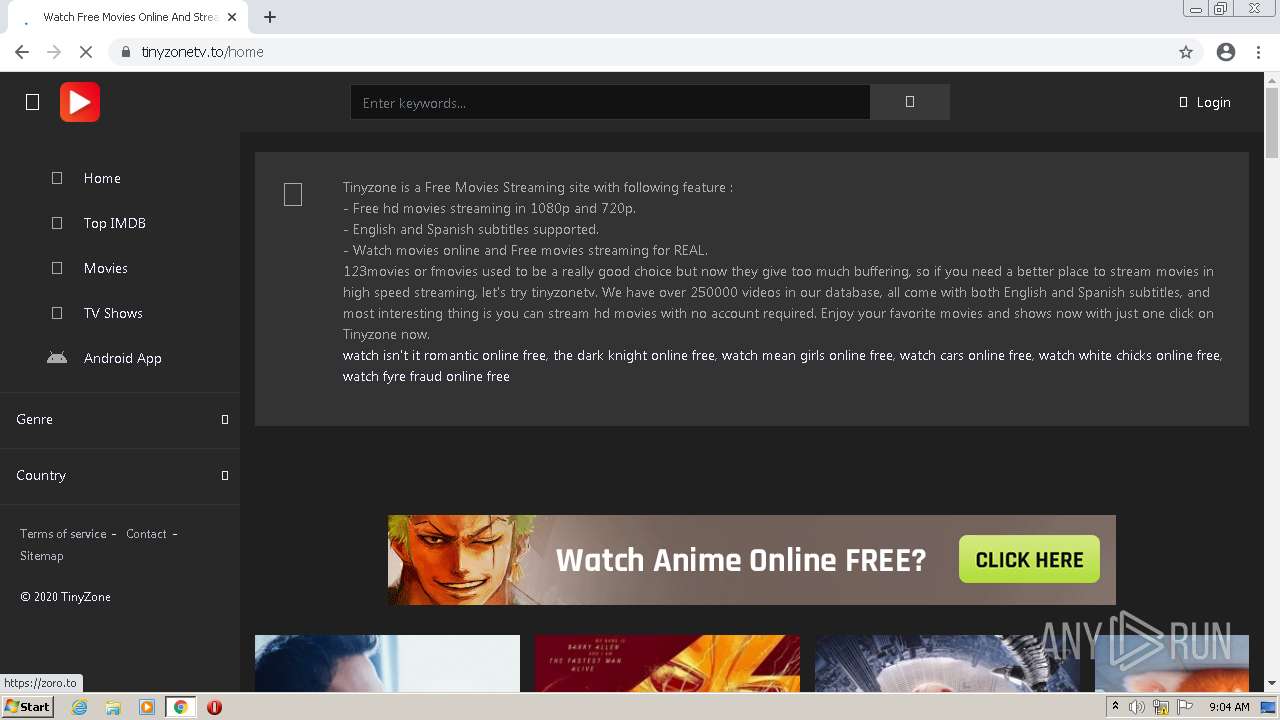Screen dimensions: 1280x720
Task: Click the Action Center flag tray icon
Action: coord(1185,707)
